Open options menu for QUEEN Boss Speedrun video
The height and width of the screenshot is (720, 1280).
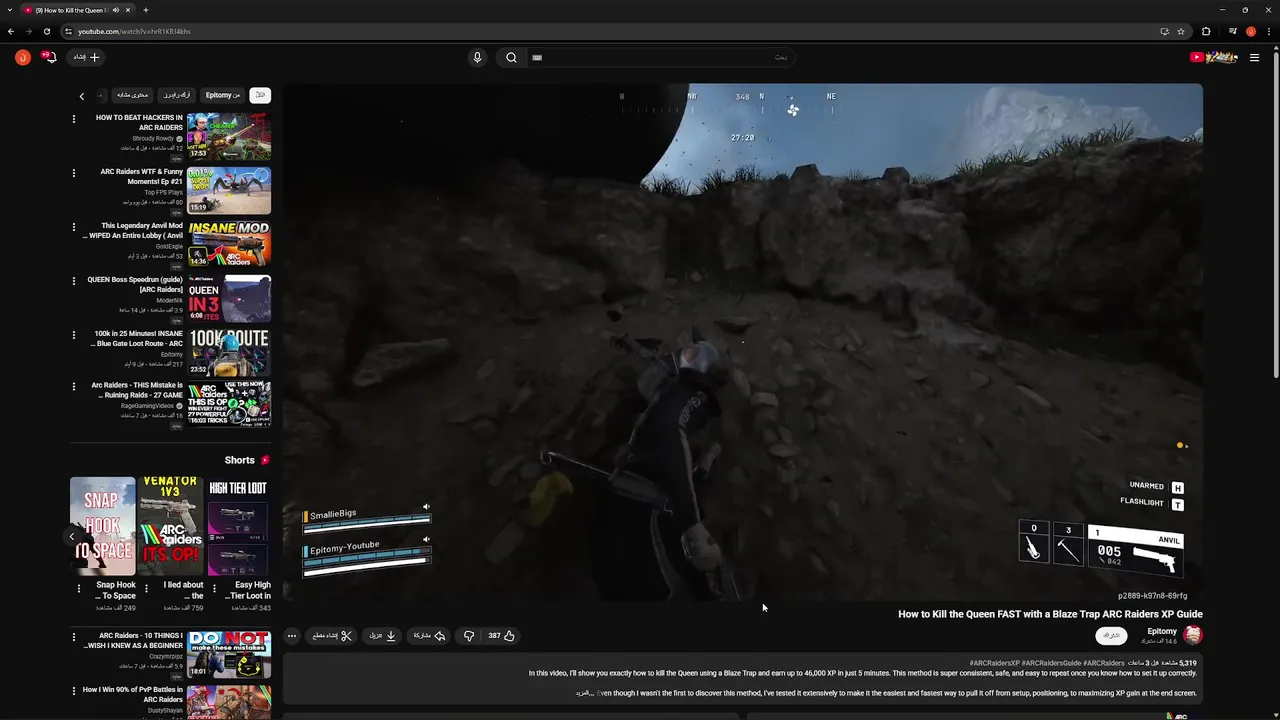point(73,281)
